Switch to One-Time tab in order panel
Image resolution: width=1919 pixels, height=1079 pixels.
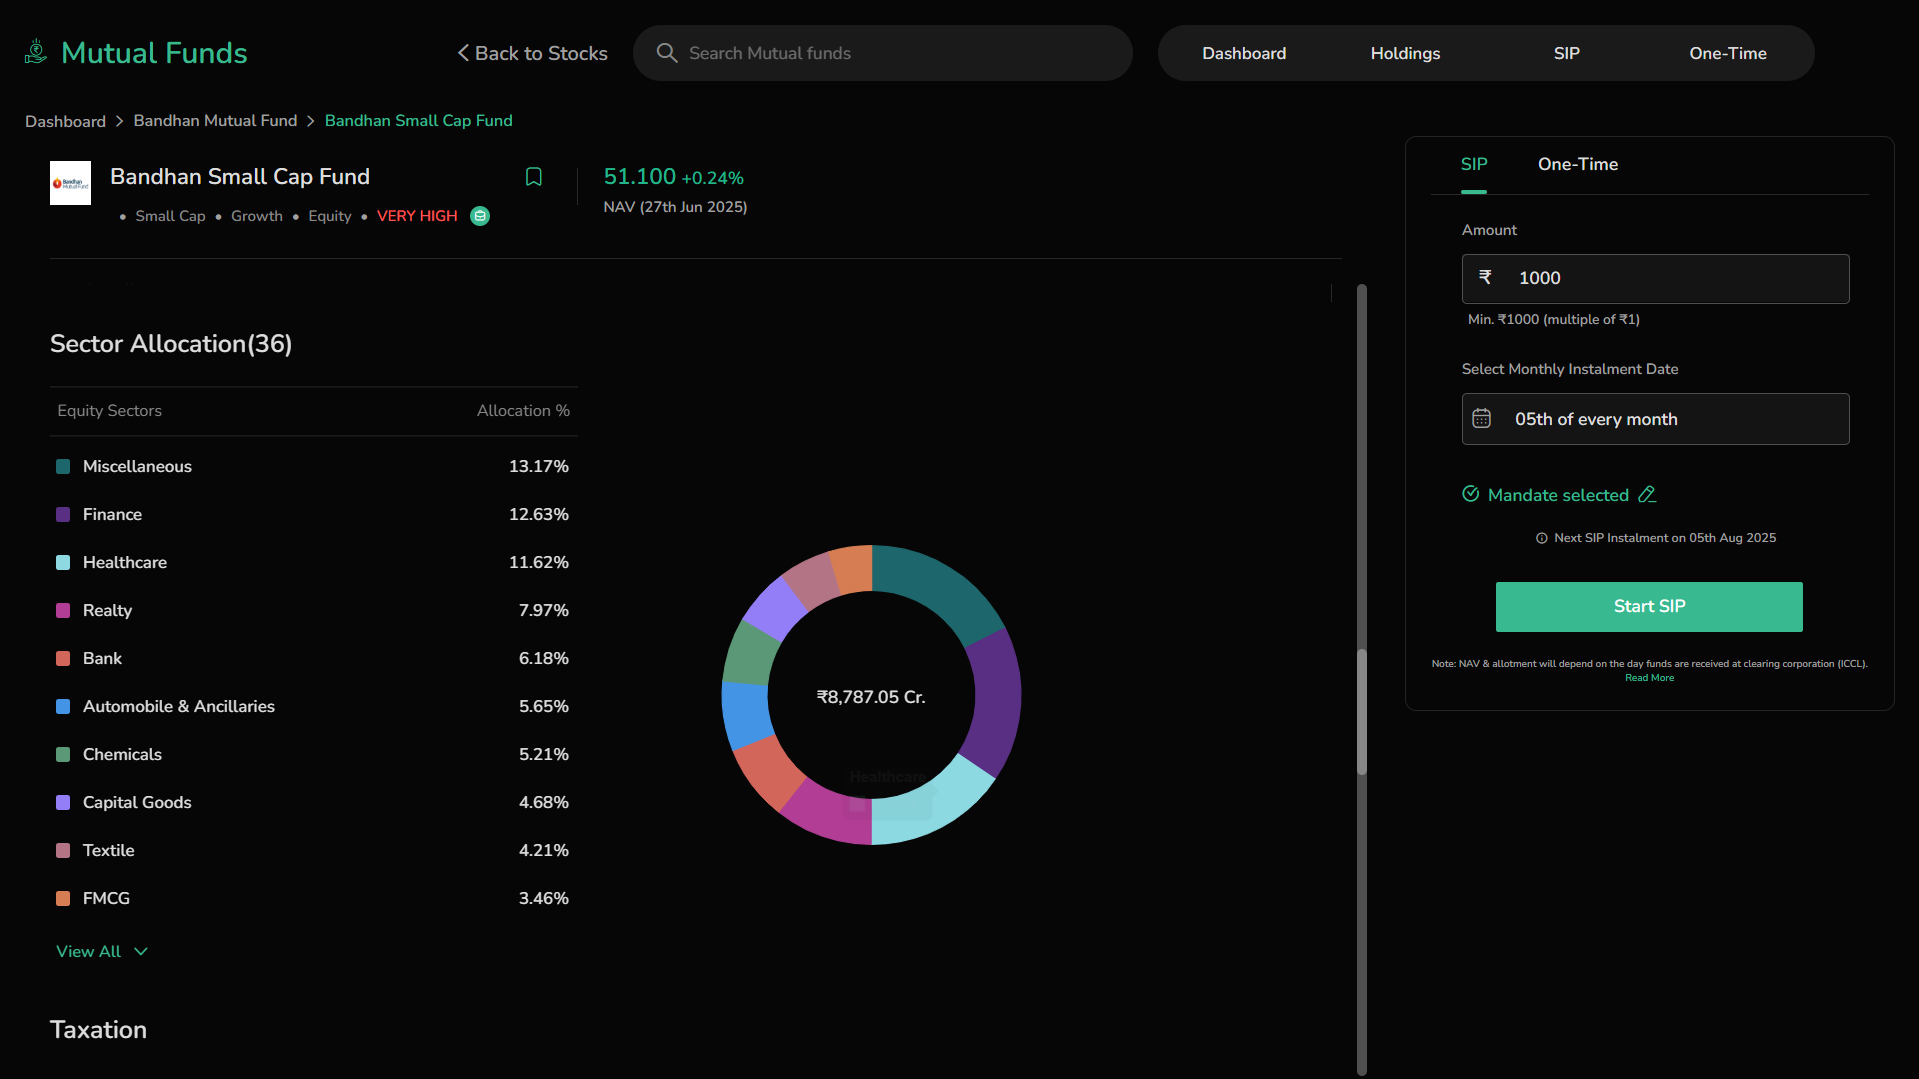[1578, 164]
